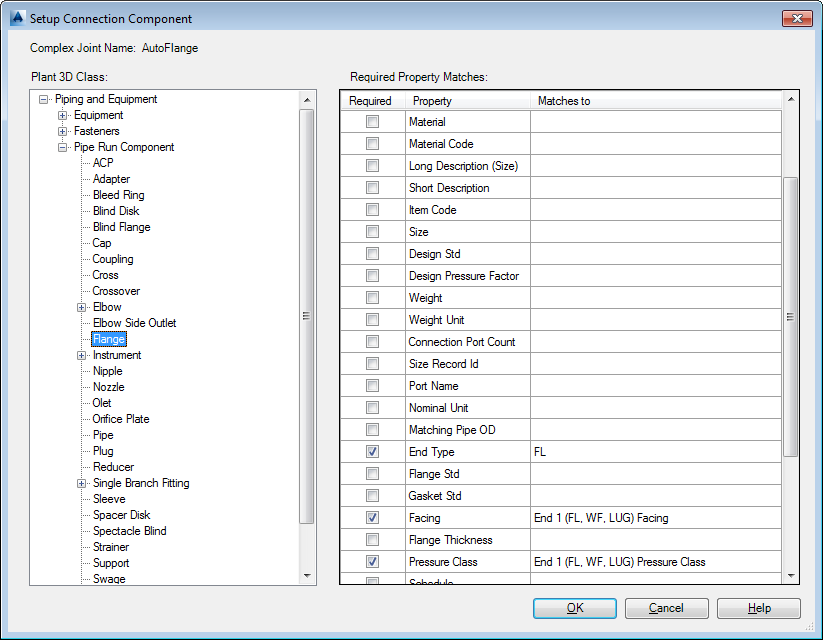The width and height of the screenshot is (823, 640).
Task: Open Help for this dialog
Action: [x=758, y=608]
